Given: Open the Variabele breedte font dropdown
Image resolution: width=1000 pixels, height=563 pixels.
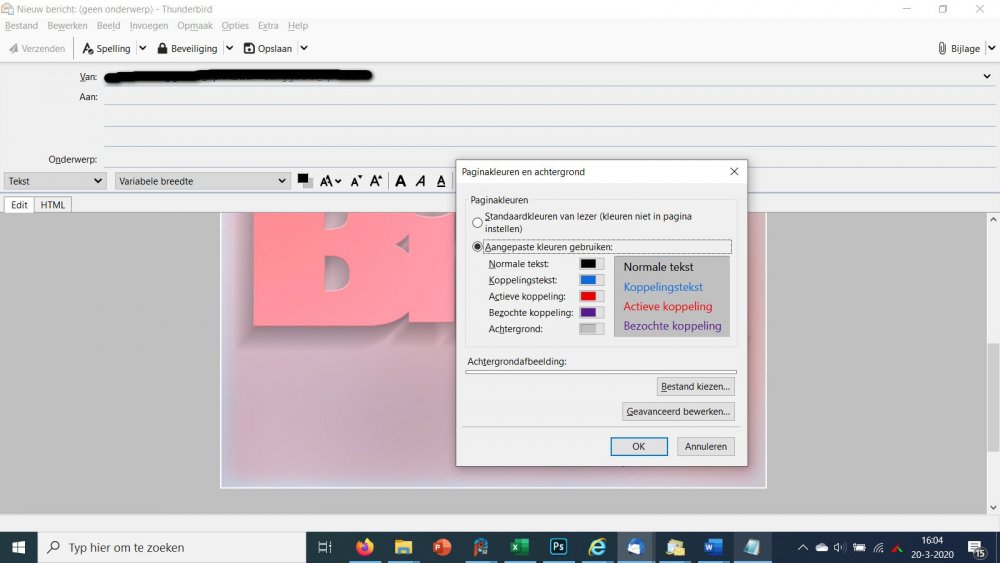Looking at the screenshot, I should pyautogui.click(x=202, y=181).
